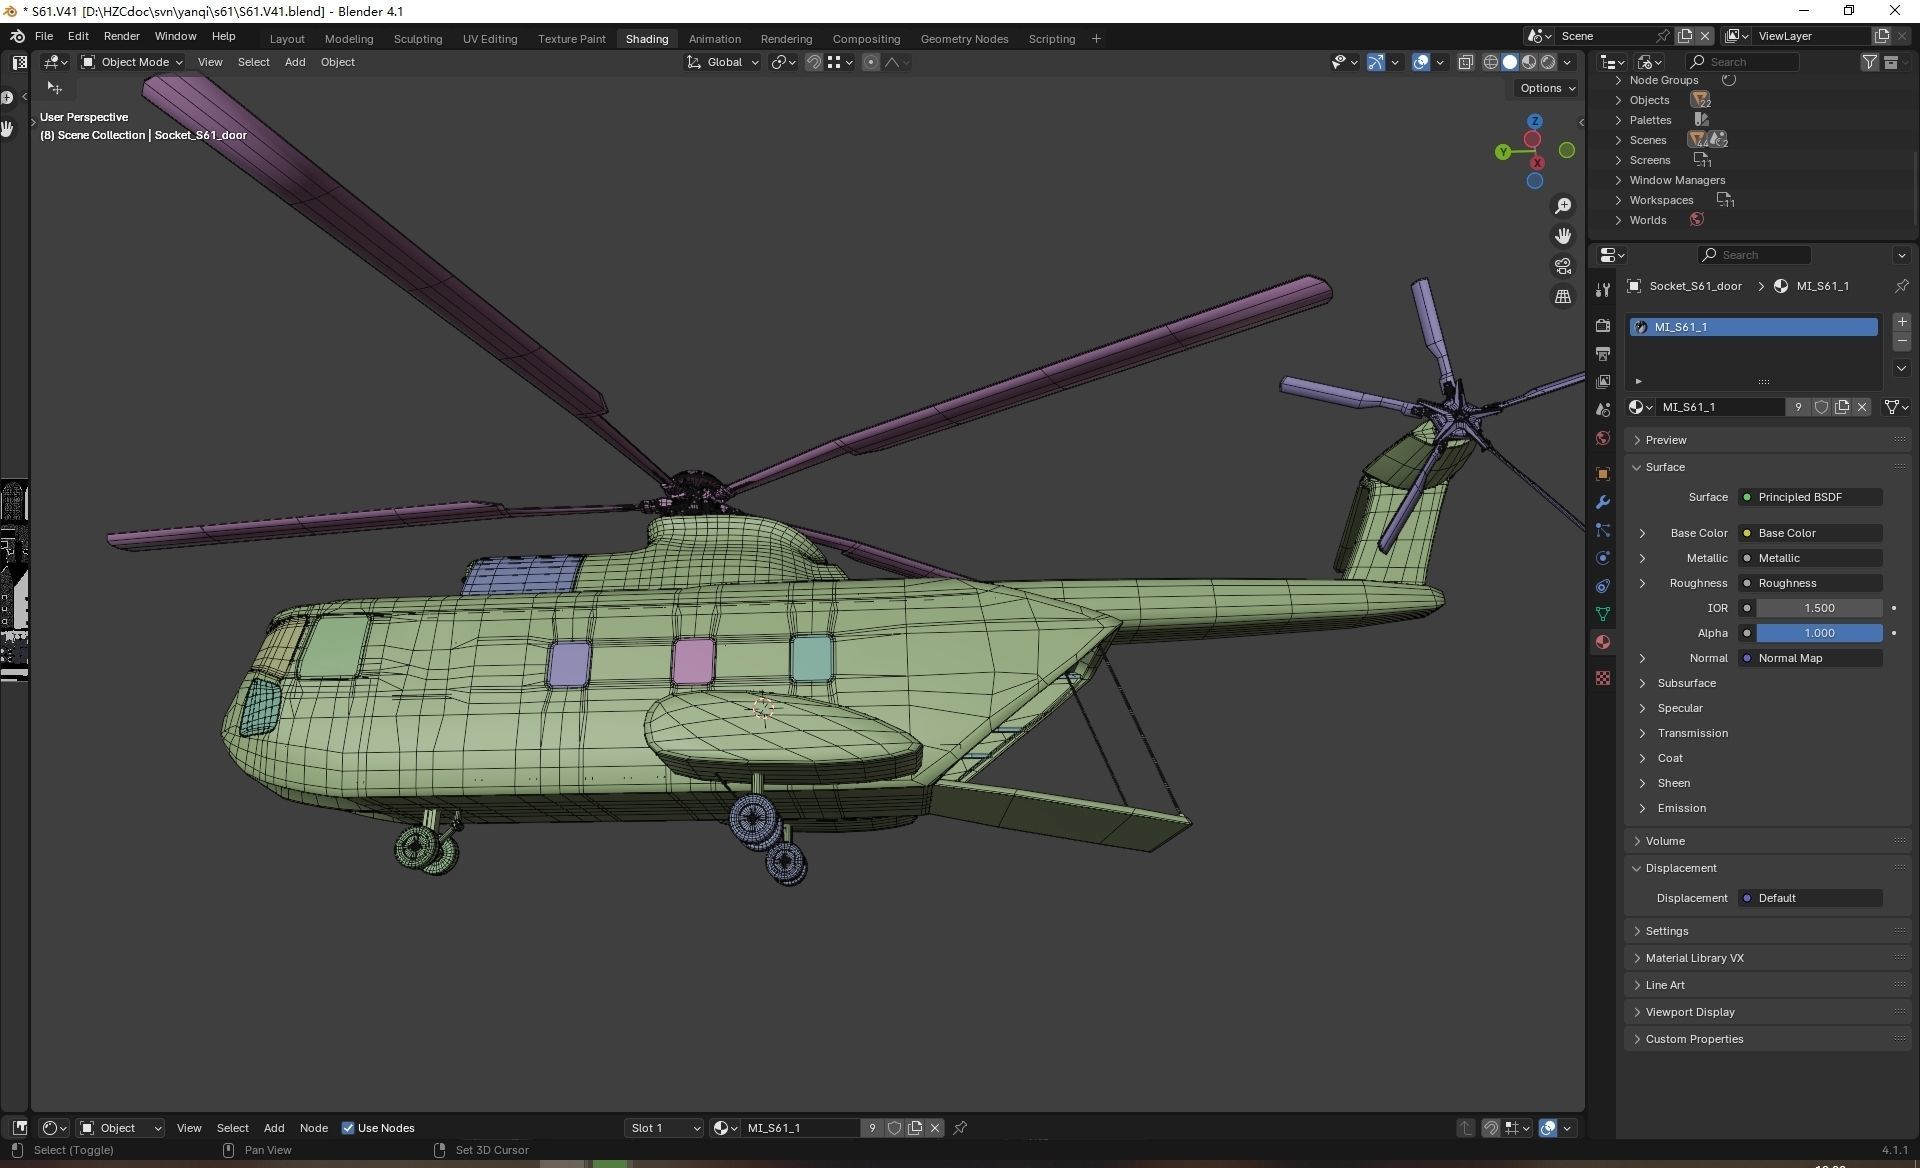1920x1168 pixels.
Task: Toggle X-ray mode in viewport header
Action: pyautogui.click(x=1465, y=62)
